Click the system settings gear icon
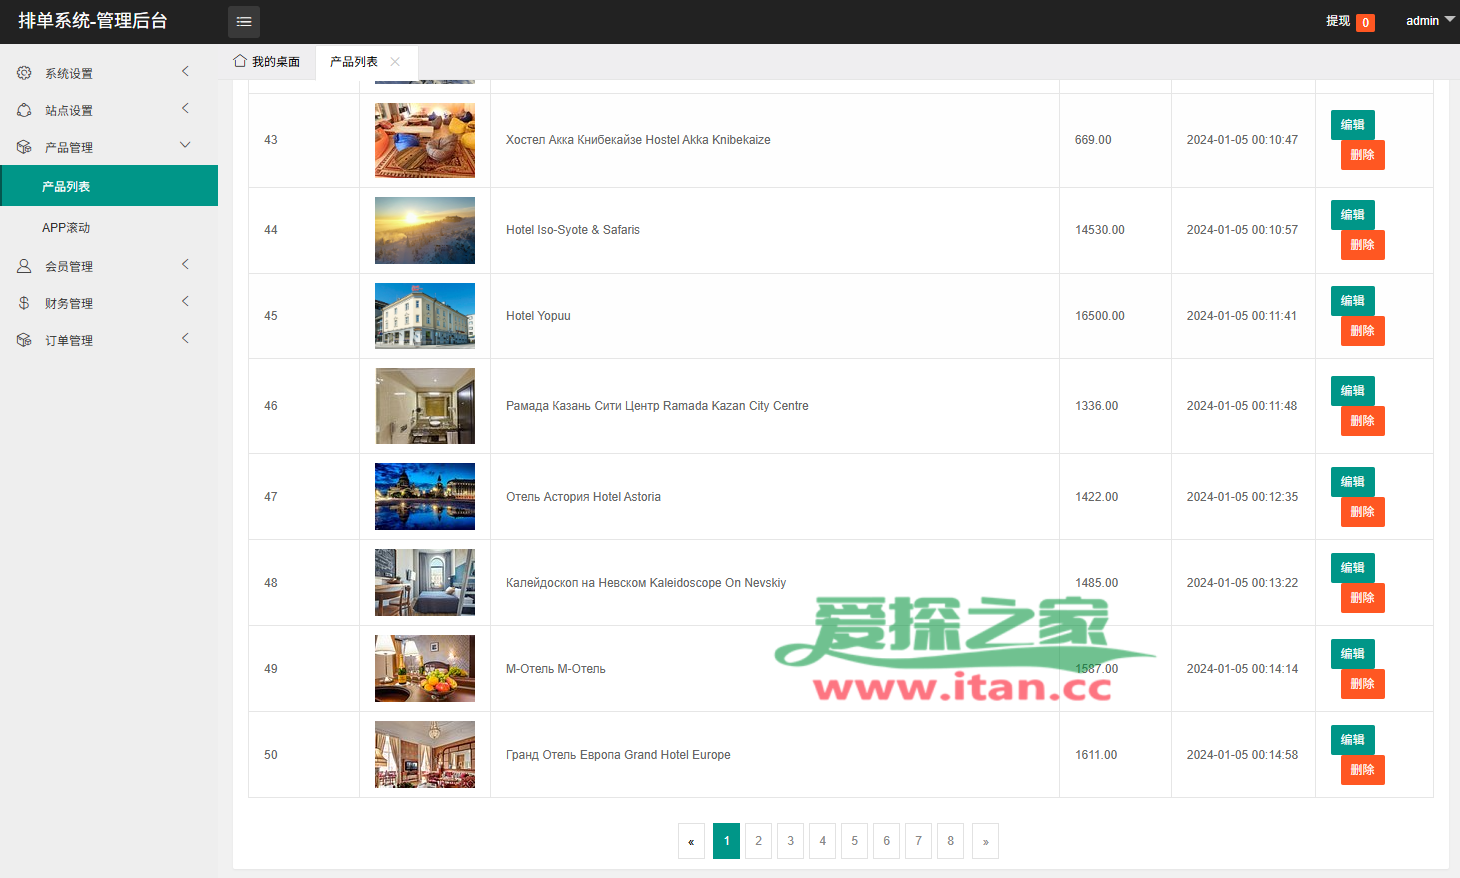1460x878 pixels. point(24,73)
